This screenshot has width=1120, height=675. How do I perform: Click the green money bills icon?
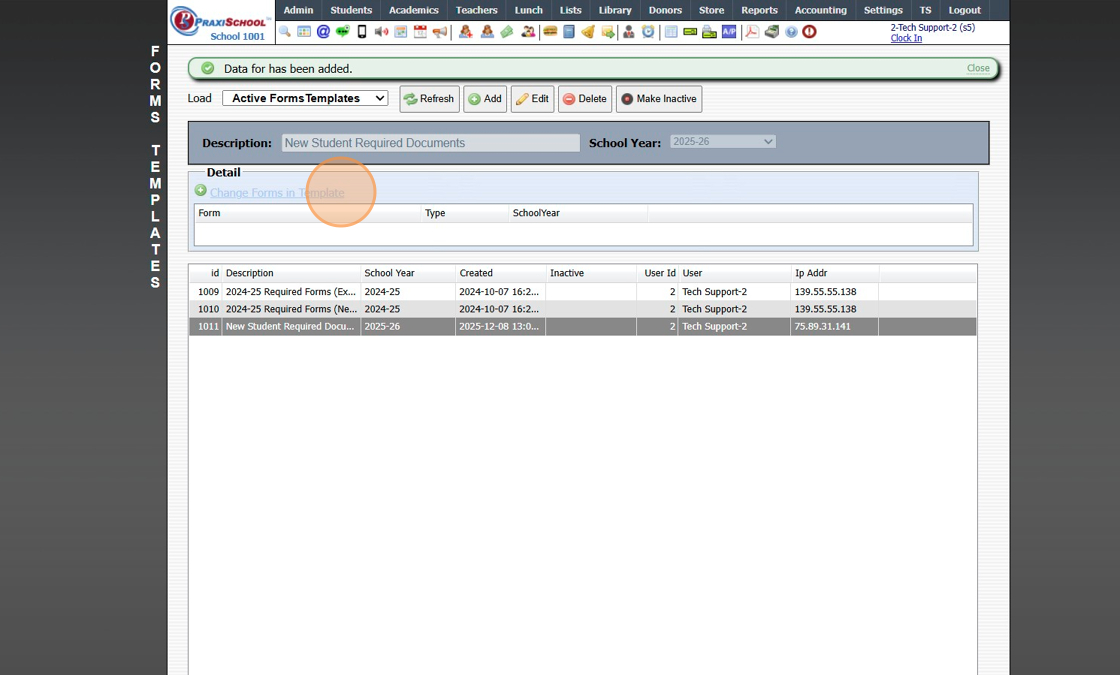pyautogui.click(x=506, y=31)
